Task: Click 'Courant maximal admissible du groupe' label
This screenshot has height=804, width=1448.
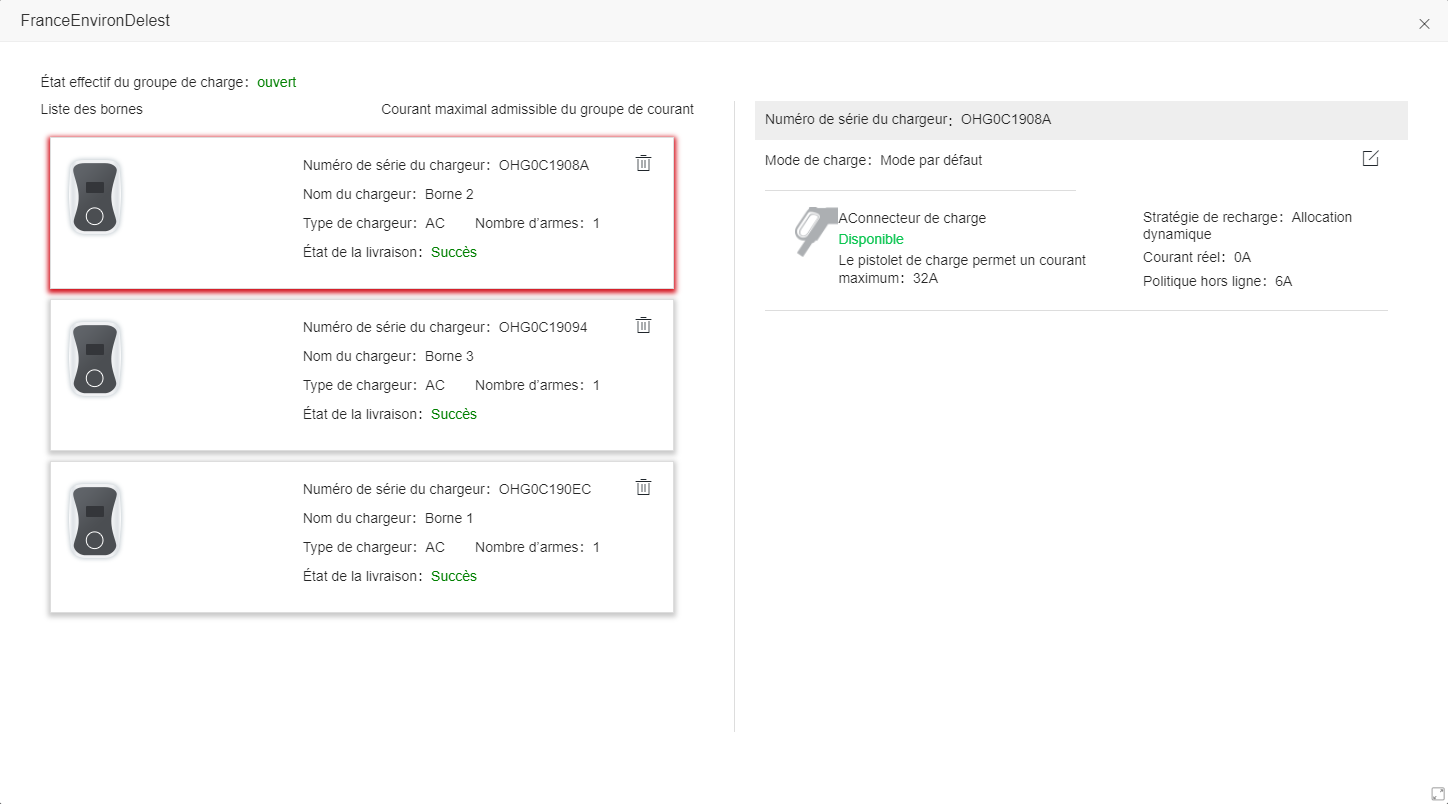Action: 537,109
